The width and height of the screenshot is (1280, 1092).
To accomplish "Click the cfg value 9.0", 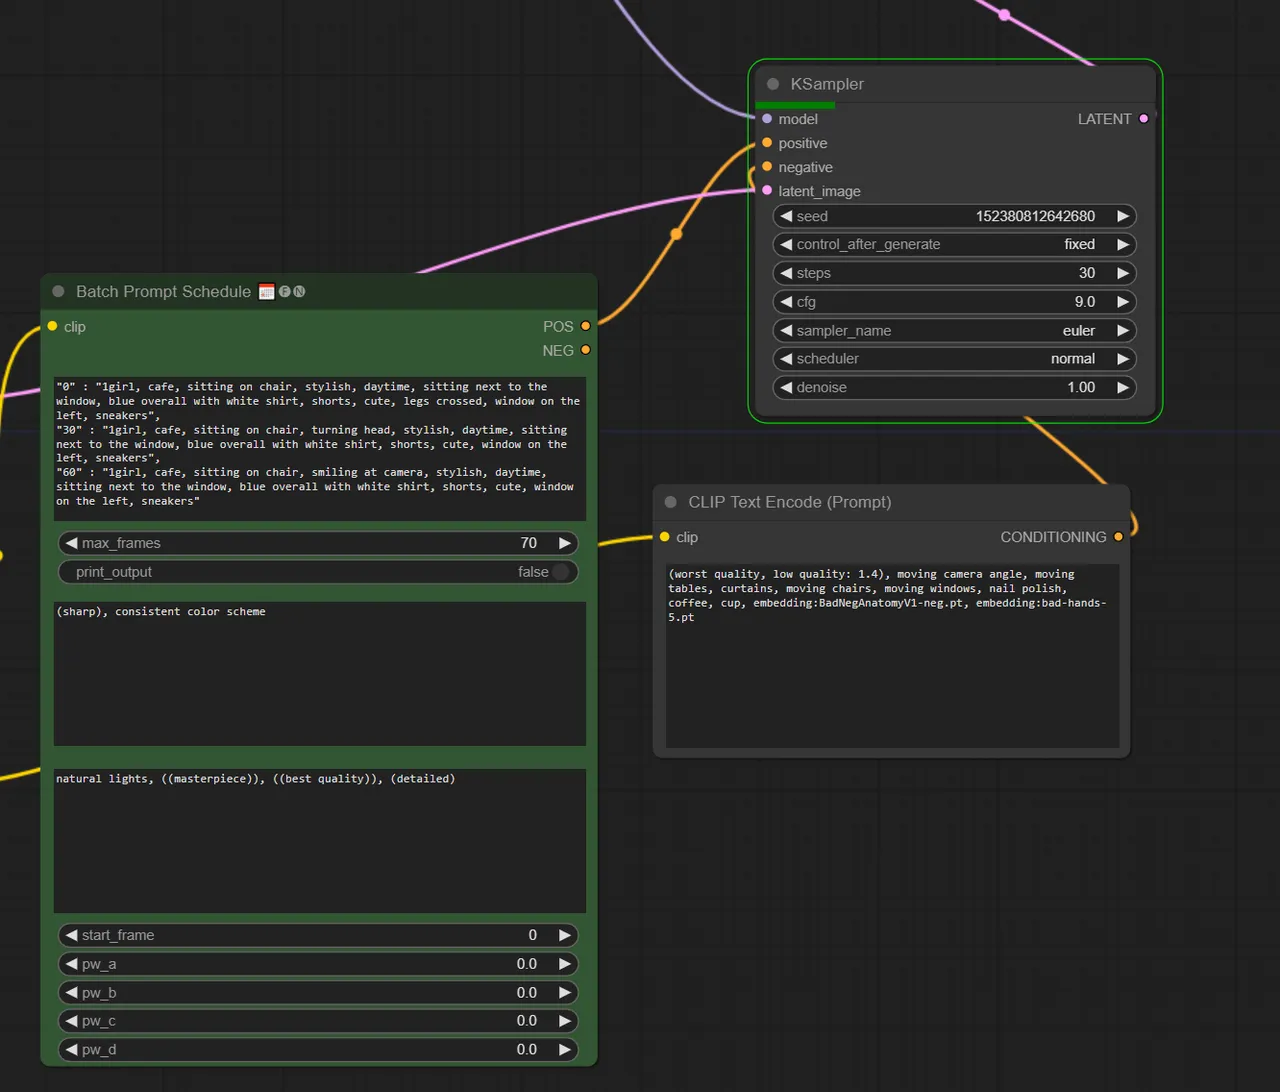I will pos(1085,302).
